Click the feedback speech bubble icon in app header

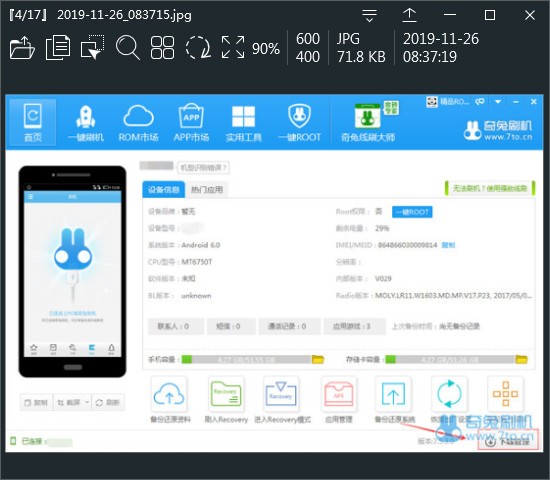pos(480,102)
